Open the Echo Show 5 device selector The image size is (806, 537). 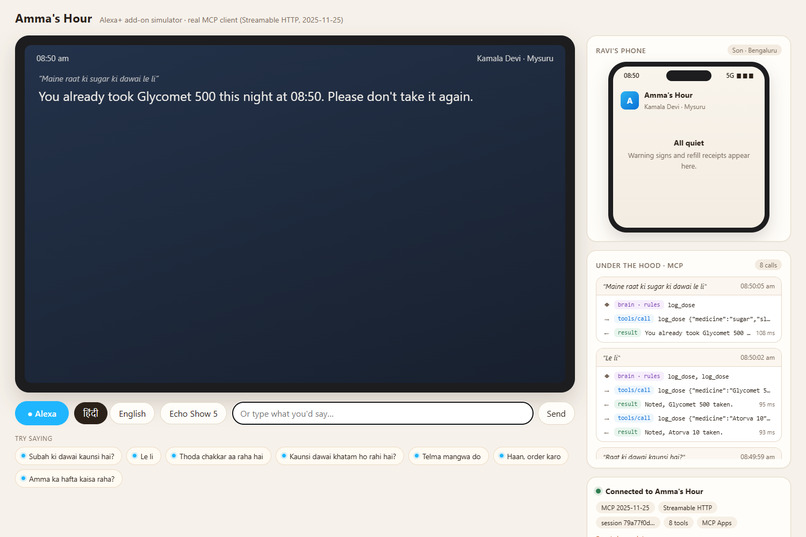pyautogui.click(x=193, y=414)
